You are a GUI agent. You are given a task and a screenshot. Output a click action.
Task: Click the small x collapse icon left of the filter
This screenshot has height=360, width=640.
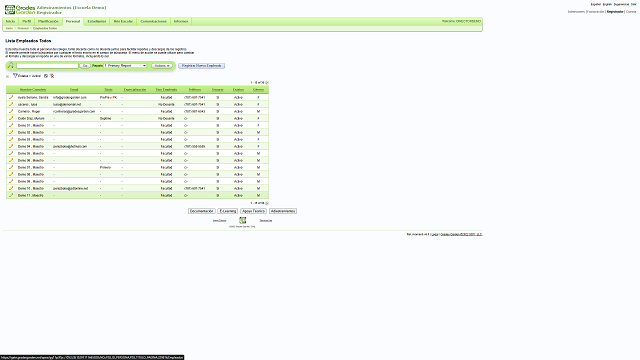click(7, 76)
